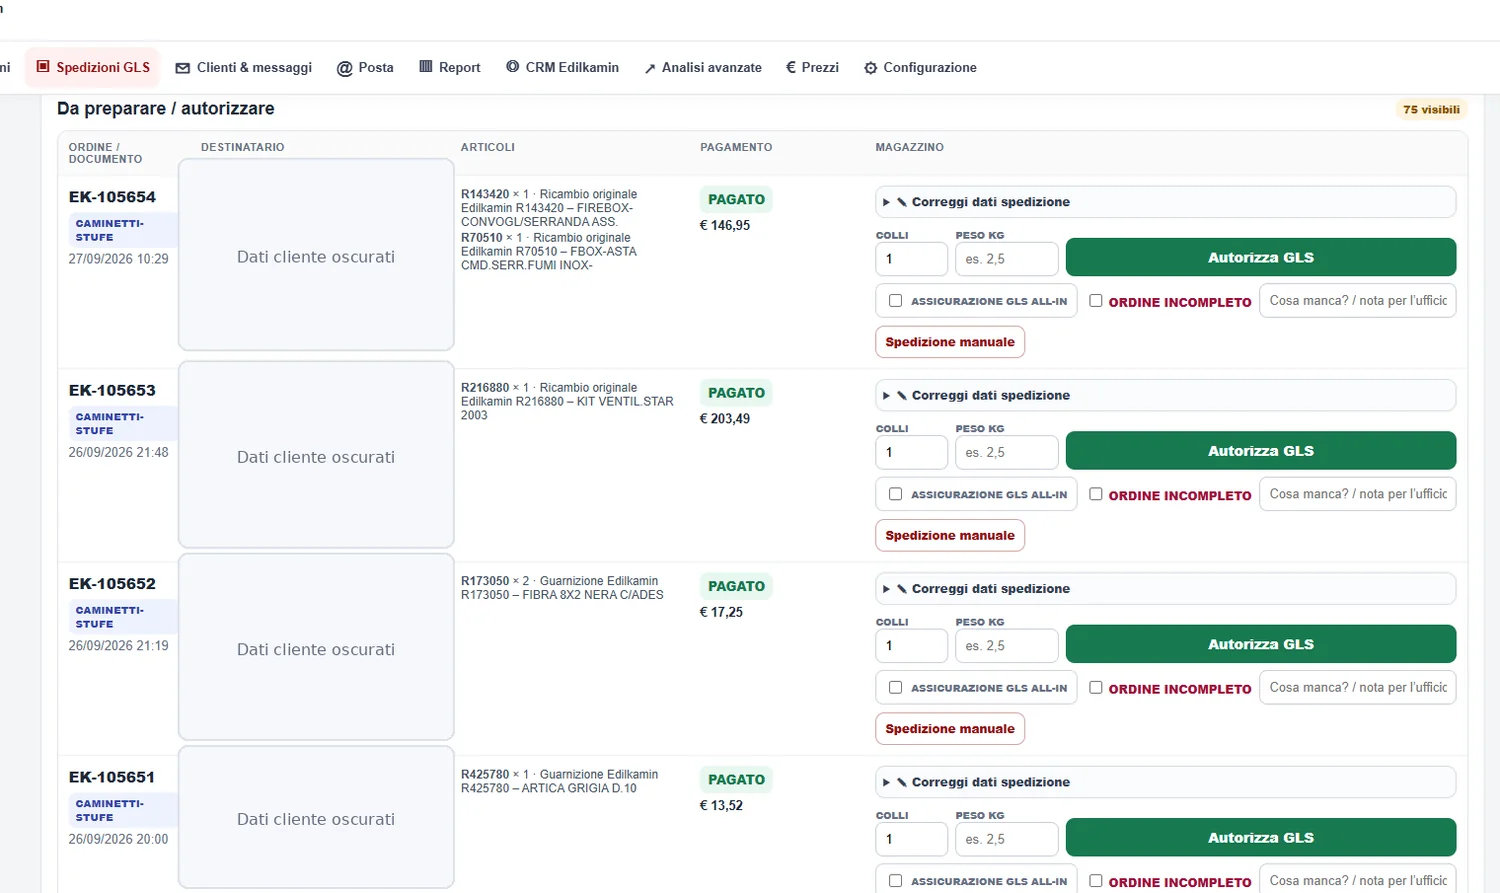The width and height of the screenshot is (1500, 893).
Task: Expand Correggi dati spedizione for EK-105654
Action: (x=1165, y=202)
